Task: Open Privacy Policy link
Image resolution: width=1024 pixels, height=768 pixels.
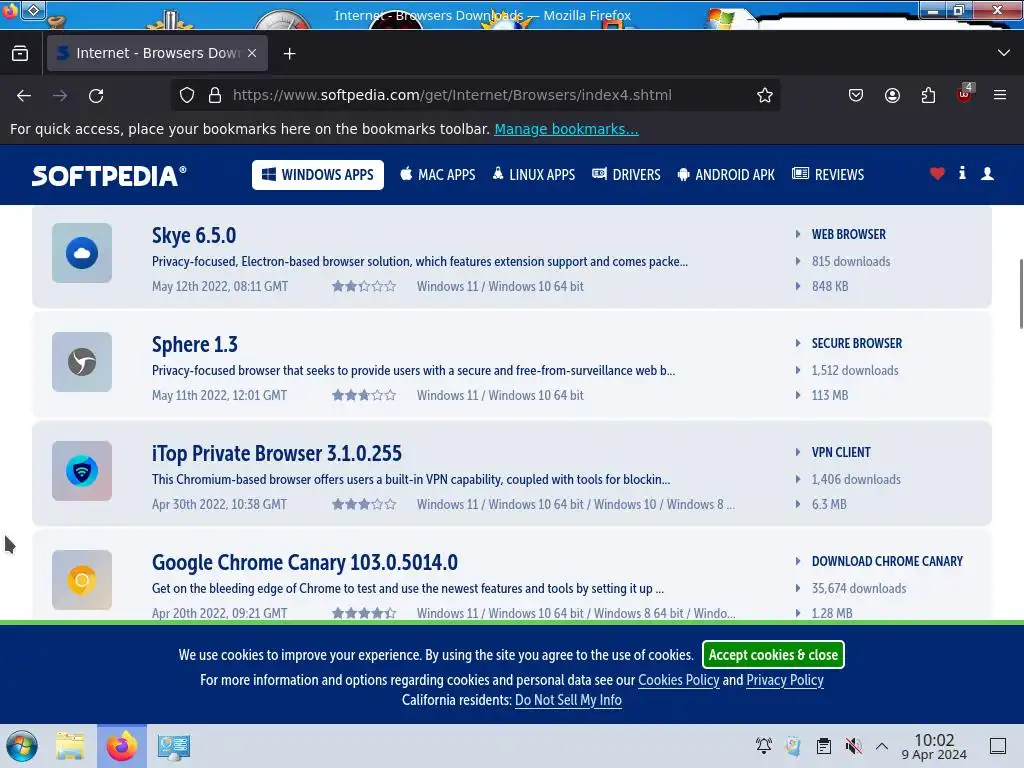Action: [x=785, y=680]
